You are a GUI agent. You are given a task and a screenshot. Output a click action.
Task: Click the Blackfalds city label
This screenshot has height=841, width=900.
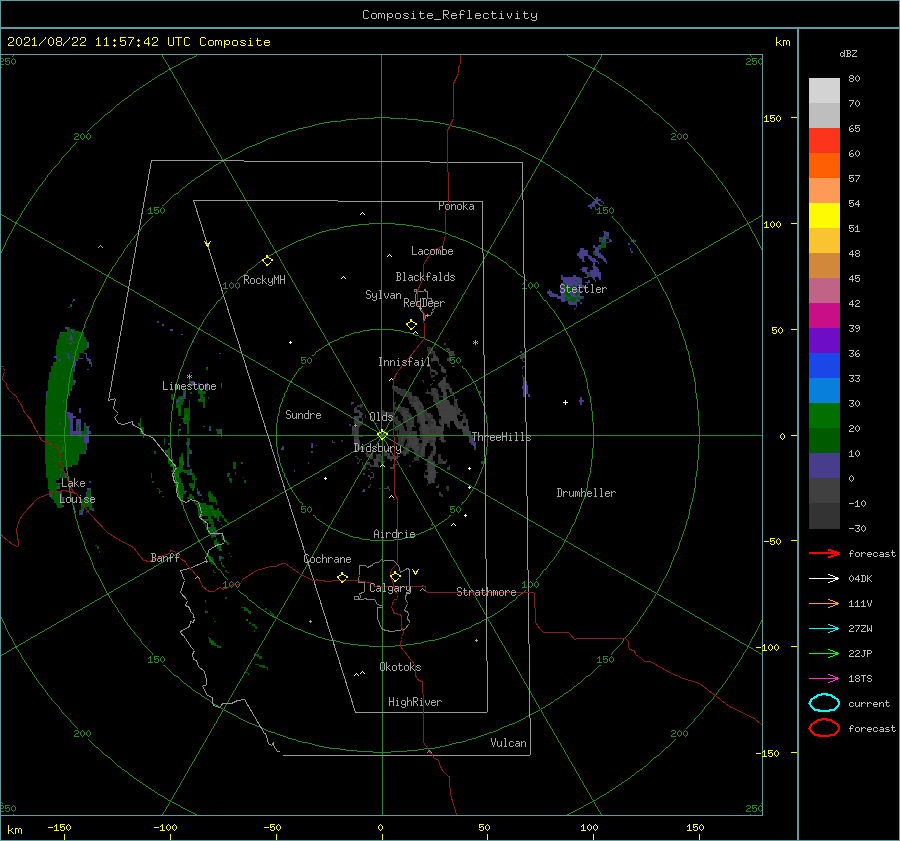(x=425, y=277)
